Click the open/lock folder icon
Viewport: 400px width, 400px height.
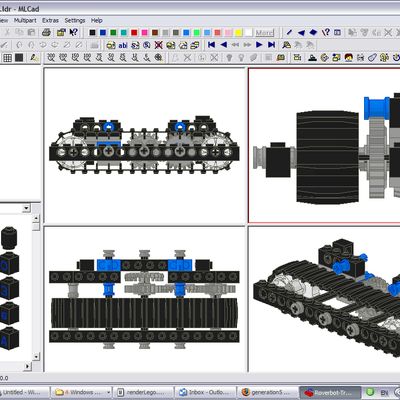tap(61, 32)
